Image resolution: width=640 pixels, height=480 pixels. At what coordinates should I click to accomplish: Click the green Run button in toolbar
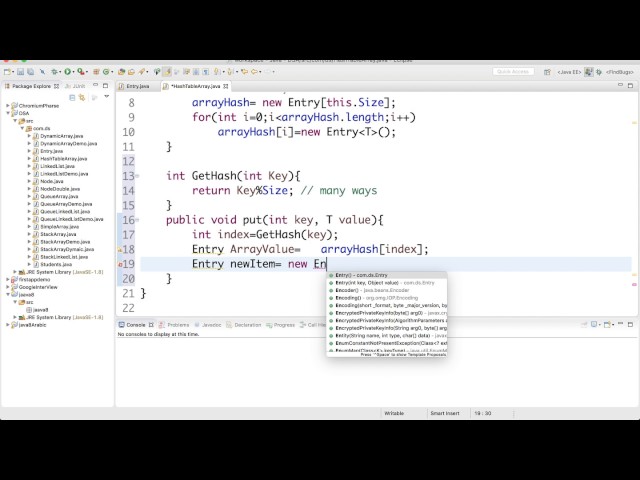pyautogui.click(x=67, y=72)
